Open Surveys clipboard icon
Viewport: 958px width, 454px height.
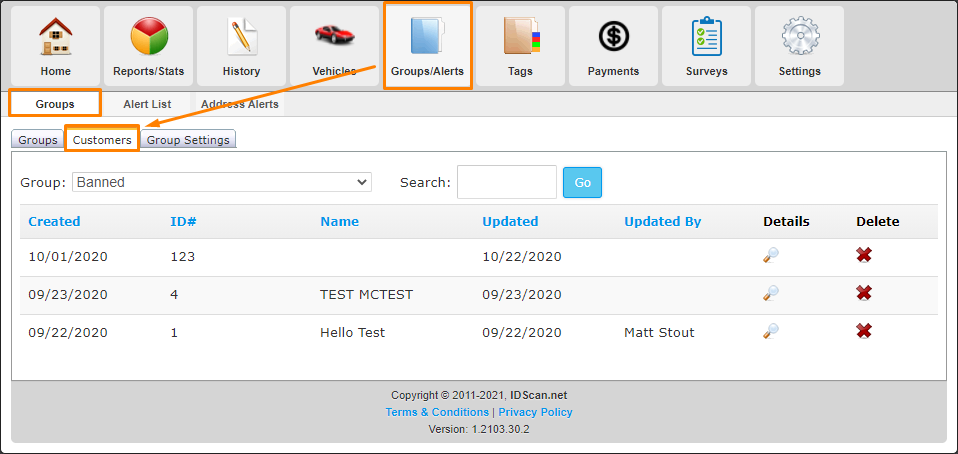706,37
